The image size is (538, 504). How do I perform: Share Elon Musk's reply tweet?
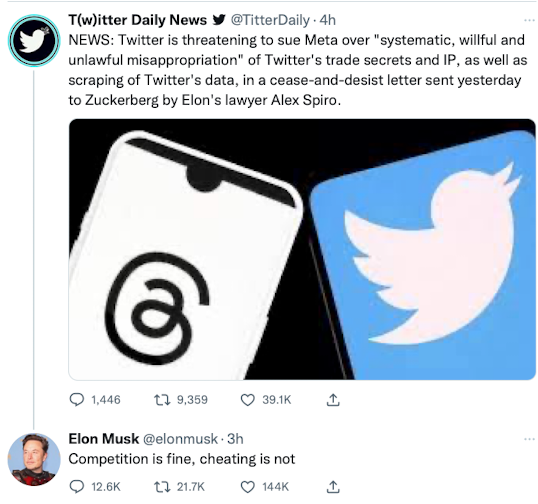point(333,487)
